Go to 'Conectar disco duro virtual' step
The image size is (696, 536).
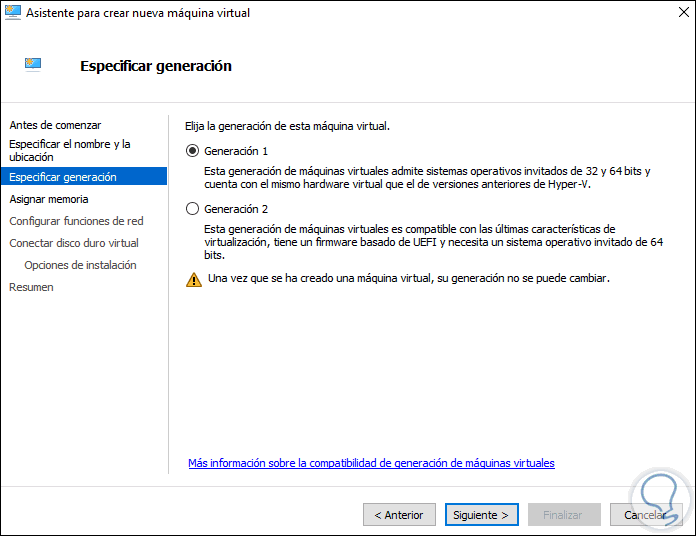point(74,243)
